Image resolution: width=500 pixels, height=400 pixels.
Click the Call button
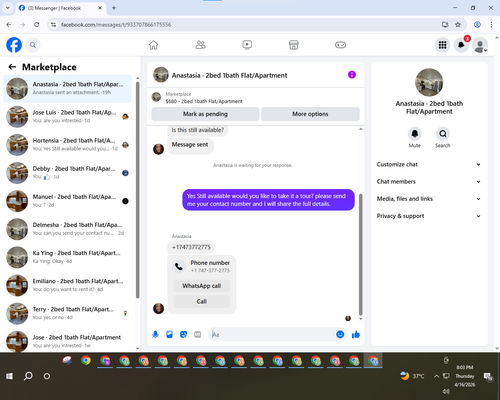[x=202, y=301]
